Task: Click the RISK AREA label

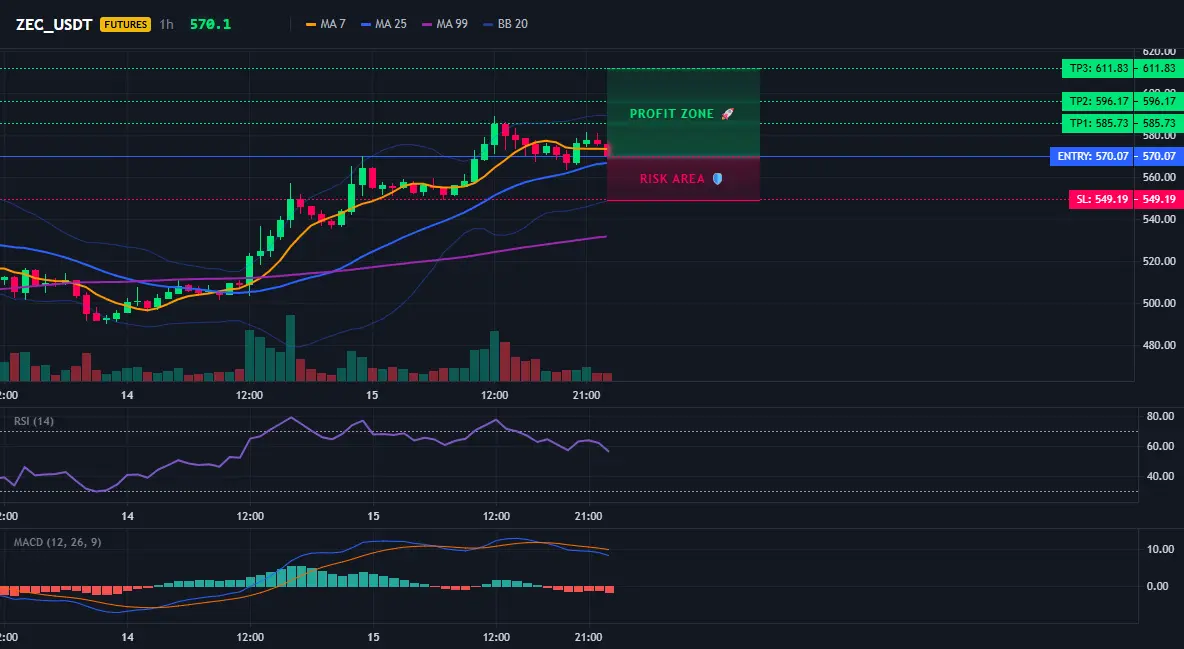Action: tap(672, 179)
